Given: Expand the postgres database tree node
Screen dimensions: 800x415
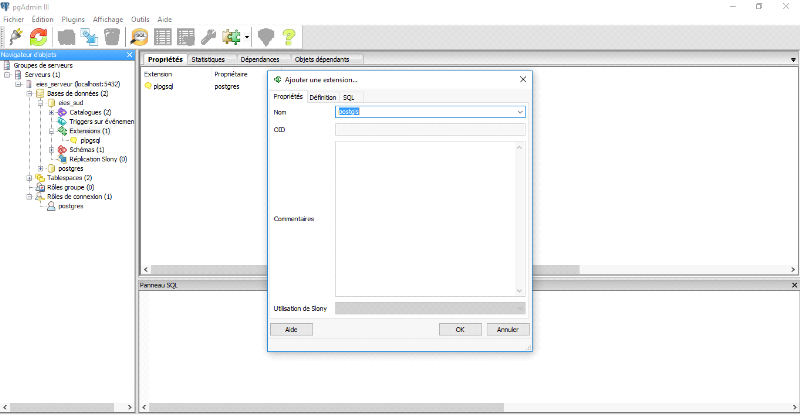Looking at the screenshot, I should pos(40,168).
